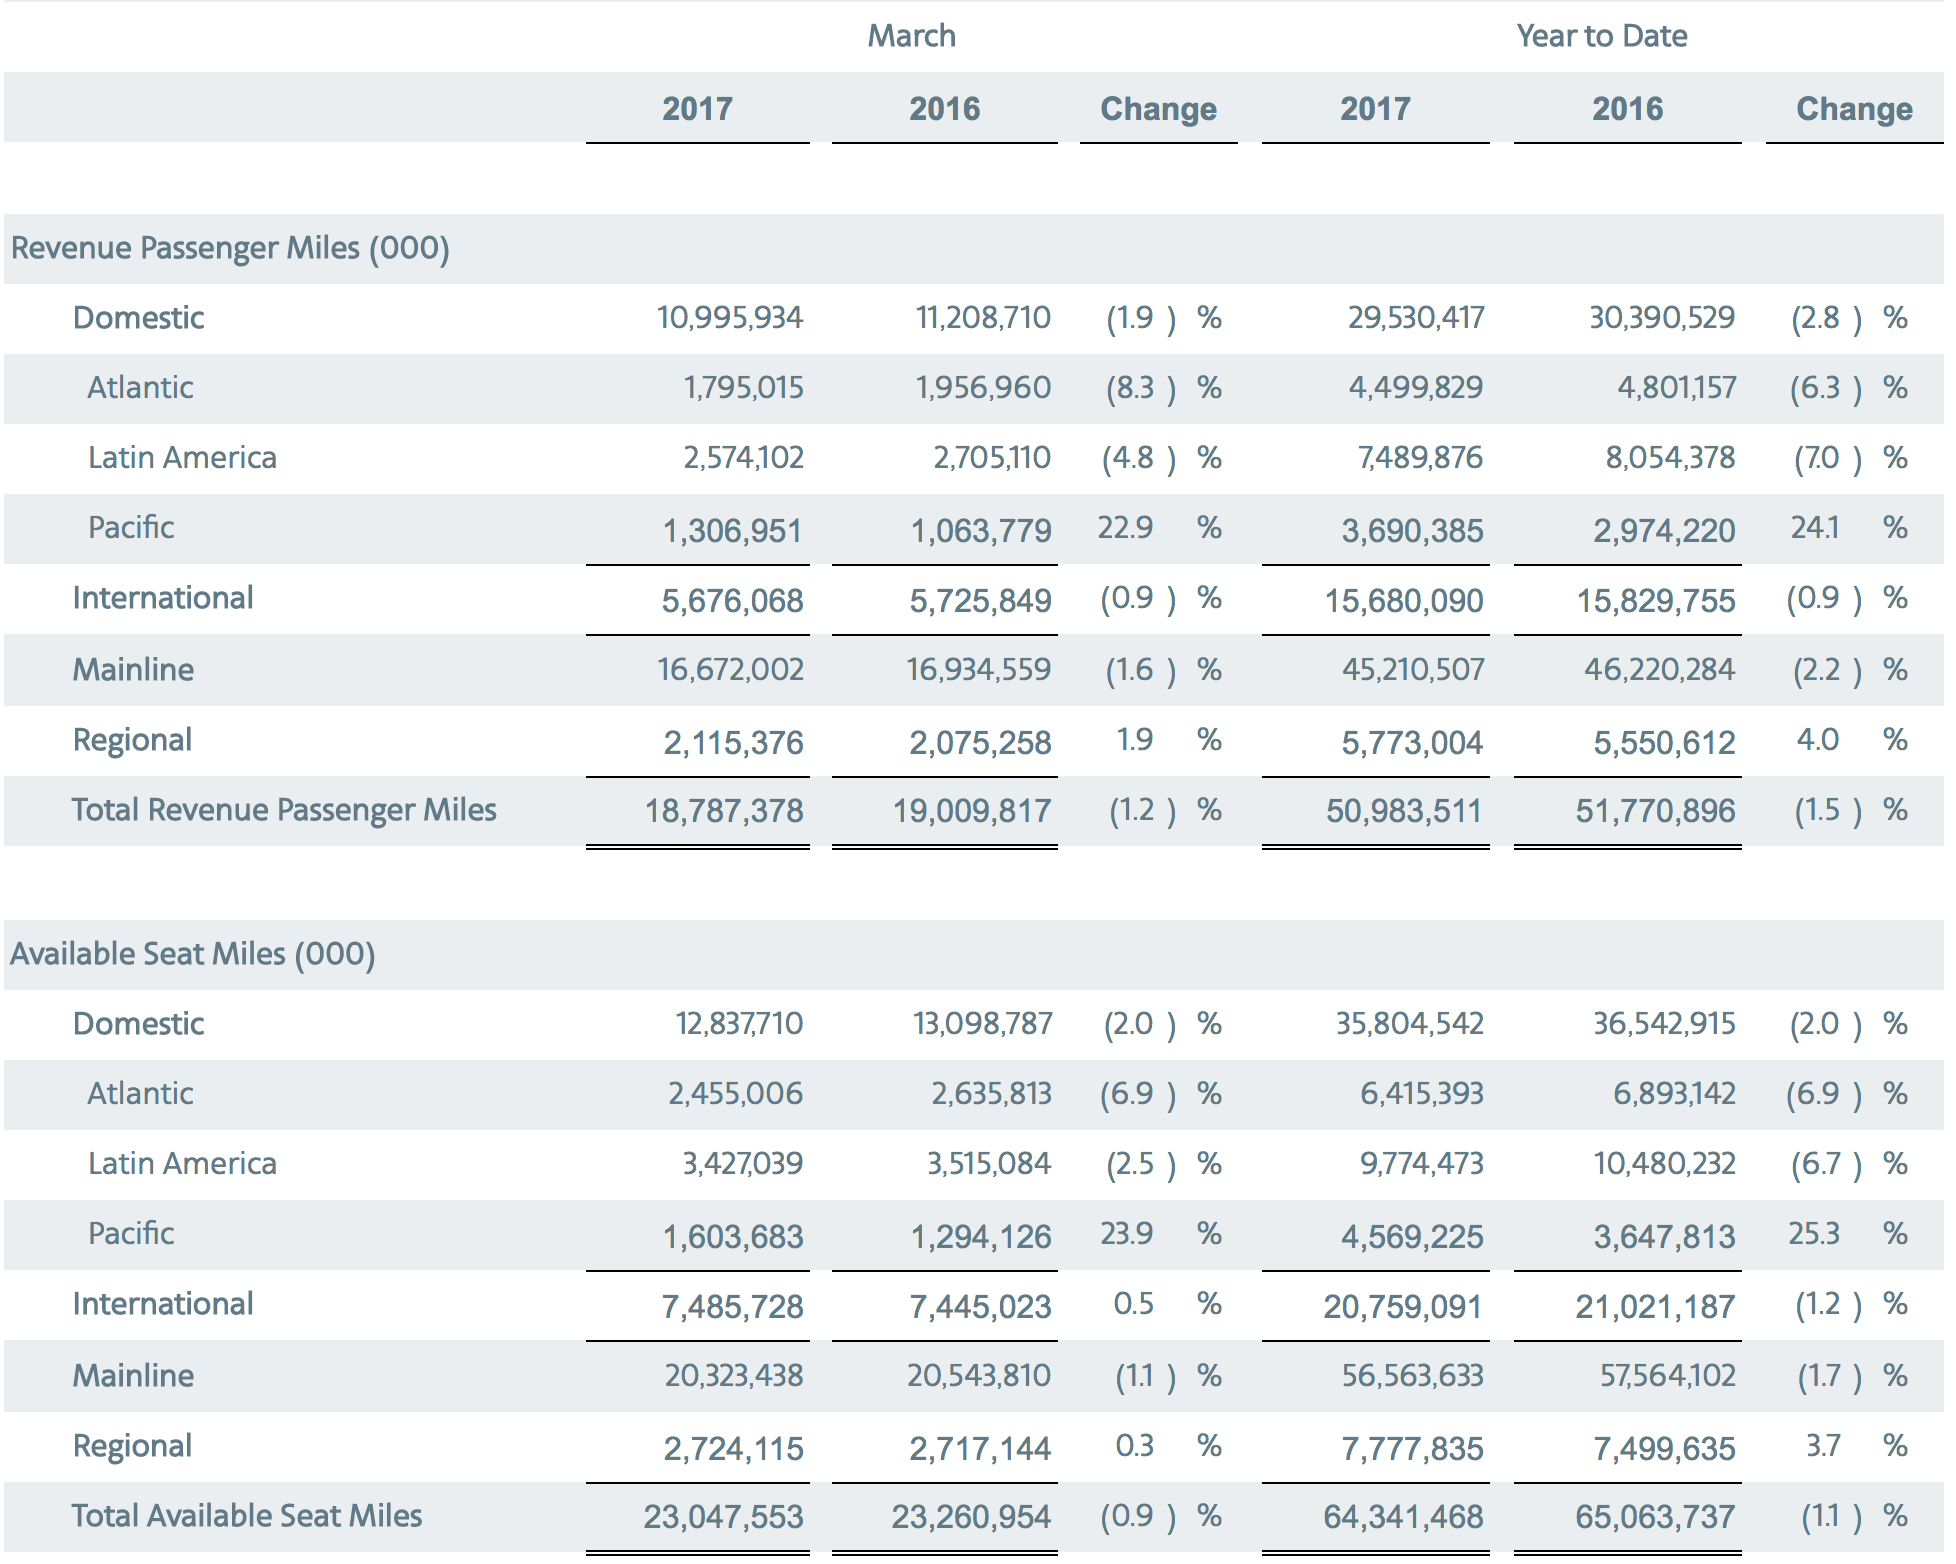Select International ASM value 7,485,728
This screenshot has width=1956, height=1564.
tap(732, 1307)
